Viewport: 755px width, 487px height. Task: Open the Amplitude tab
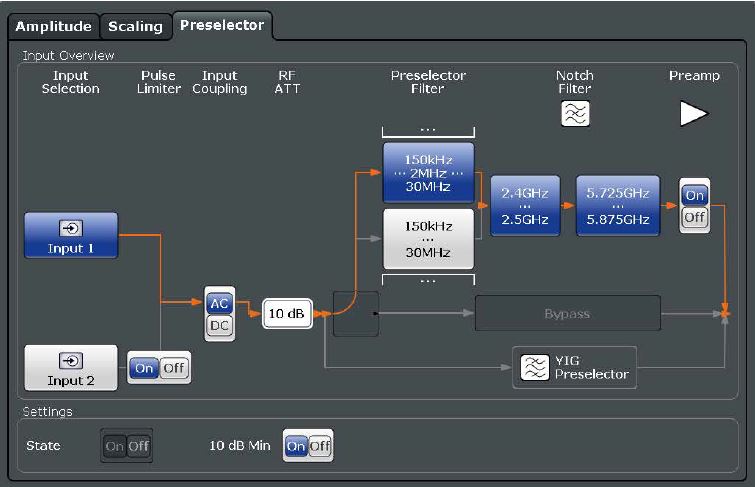[x=55, y=26]
